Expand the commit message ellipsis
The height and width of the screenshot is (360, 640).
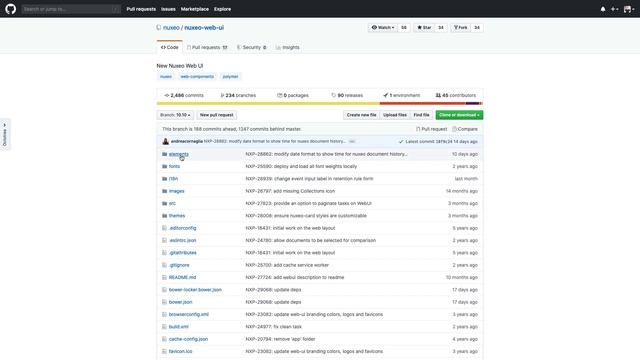point(352,141)
